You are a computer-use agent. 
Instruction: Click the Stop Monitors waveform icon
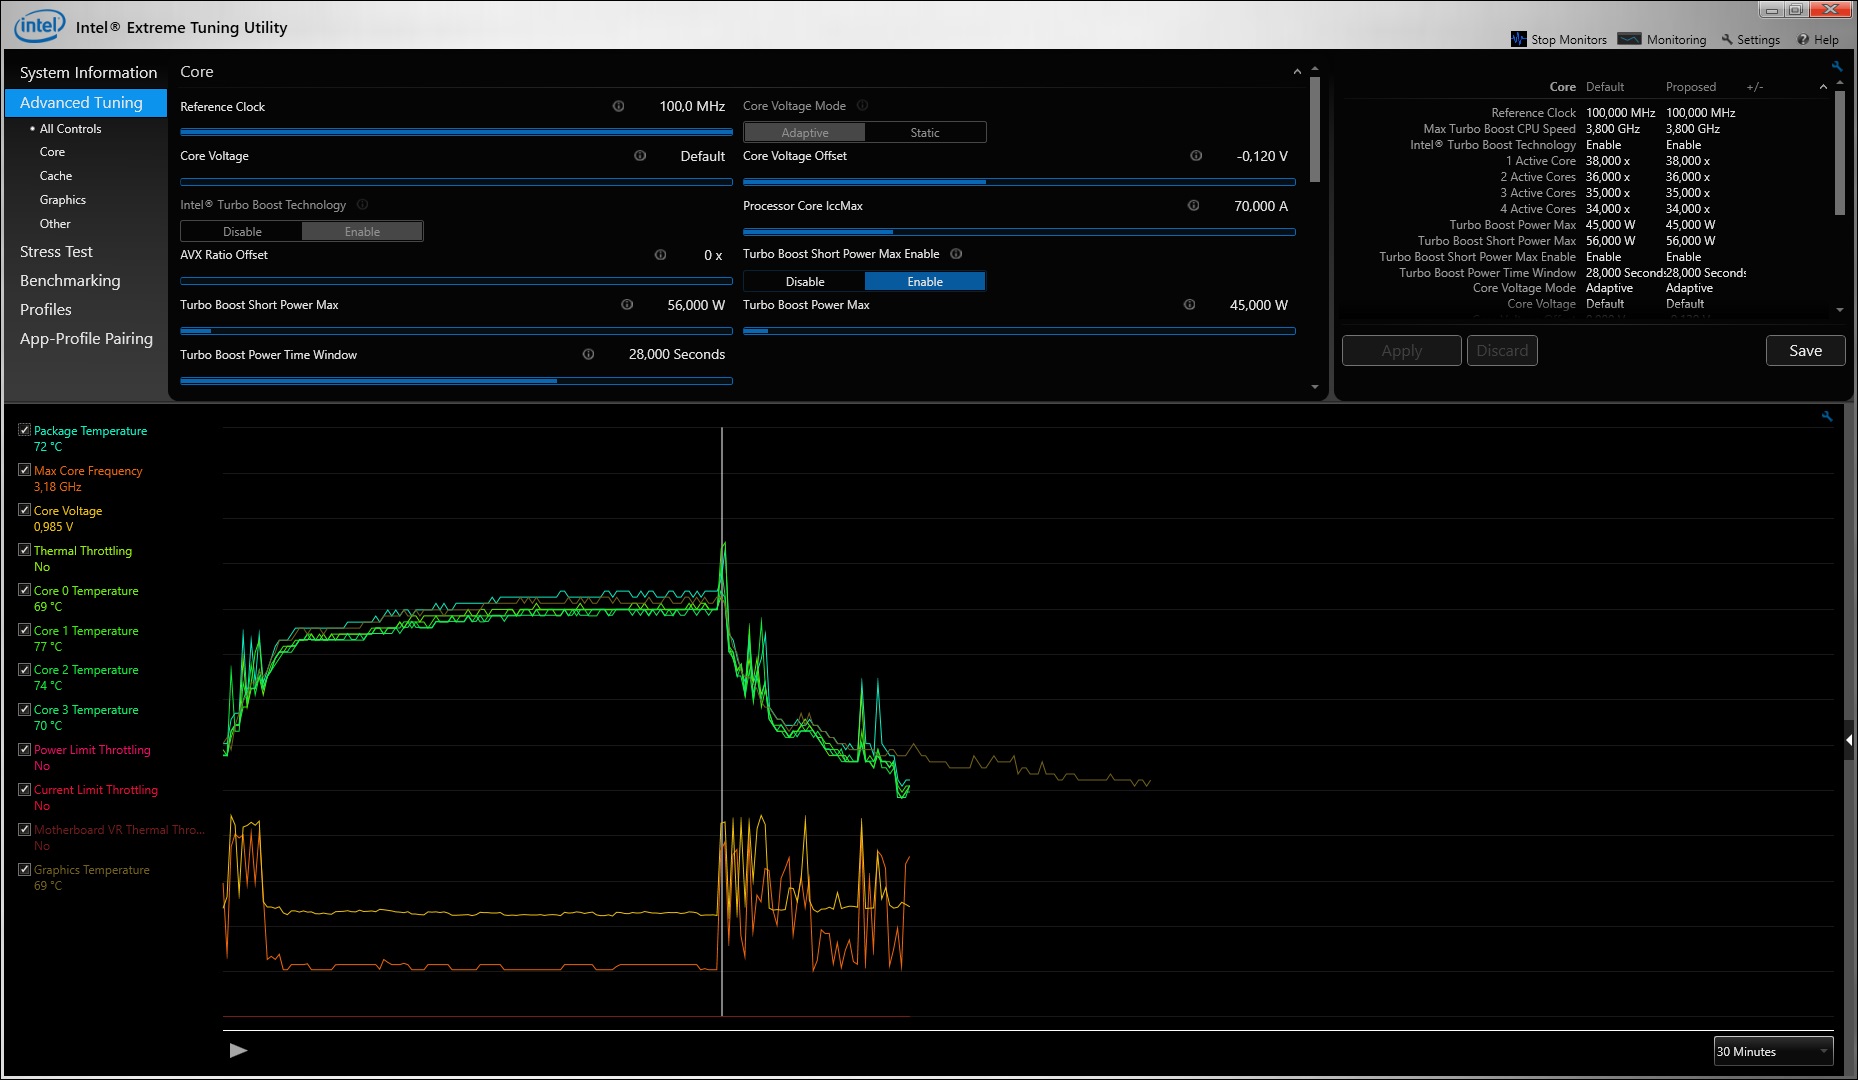coord(1519,39)
